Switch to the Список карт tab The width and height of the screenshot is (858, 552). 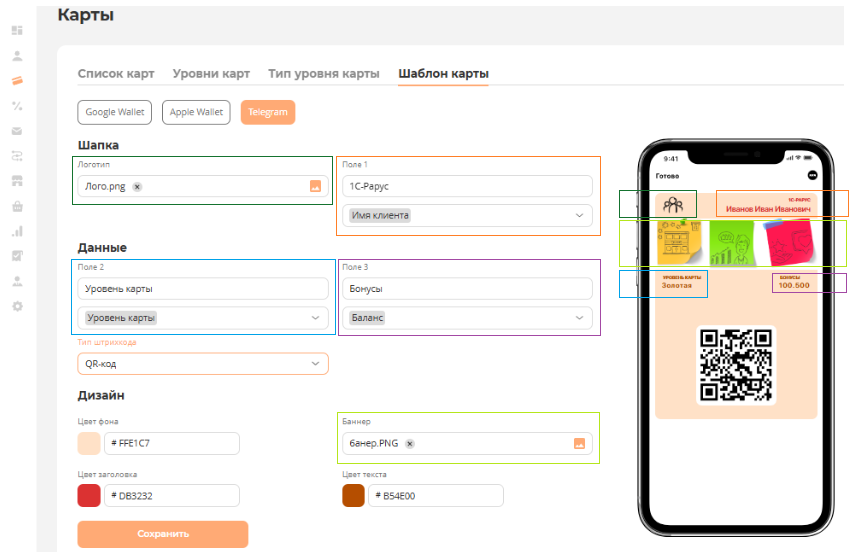point(116,74)
